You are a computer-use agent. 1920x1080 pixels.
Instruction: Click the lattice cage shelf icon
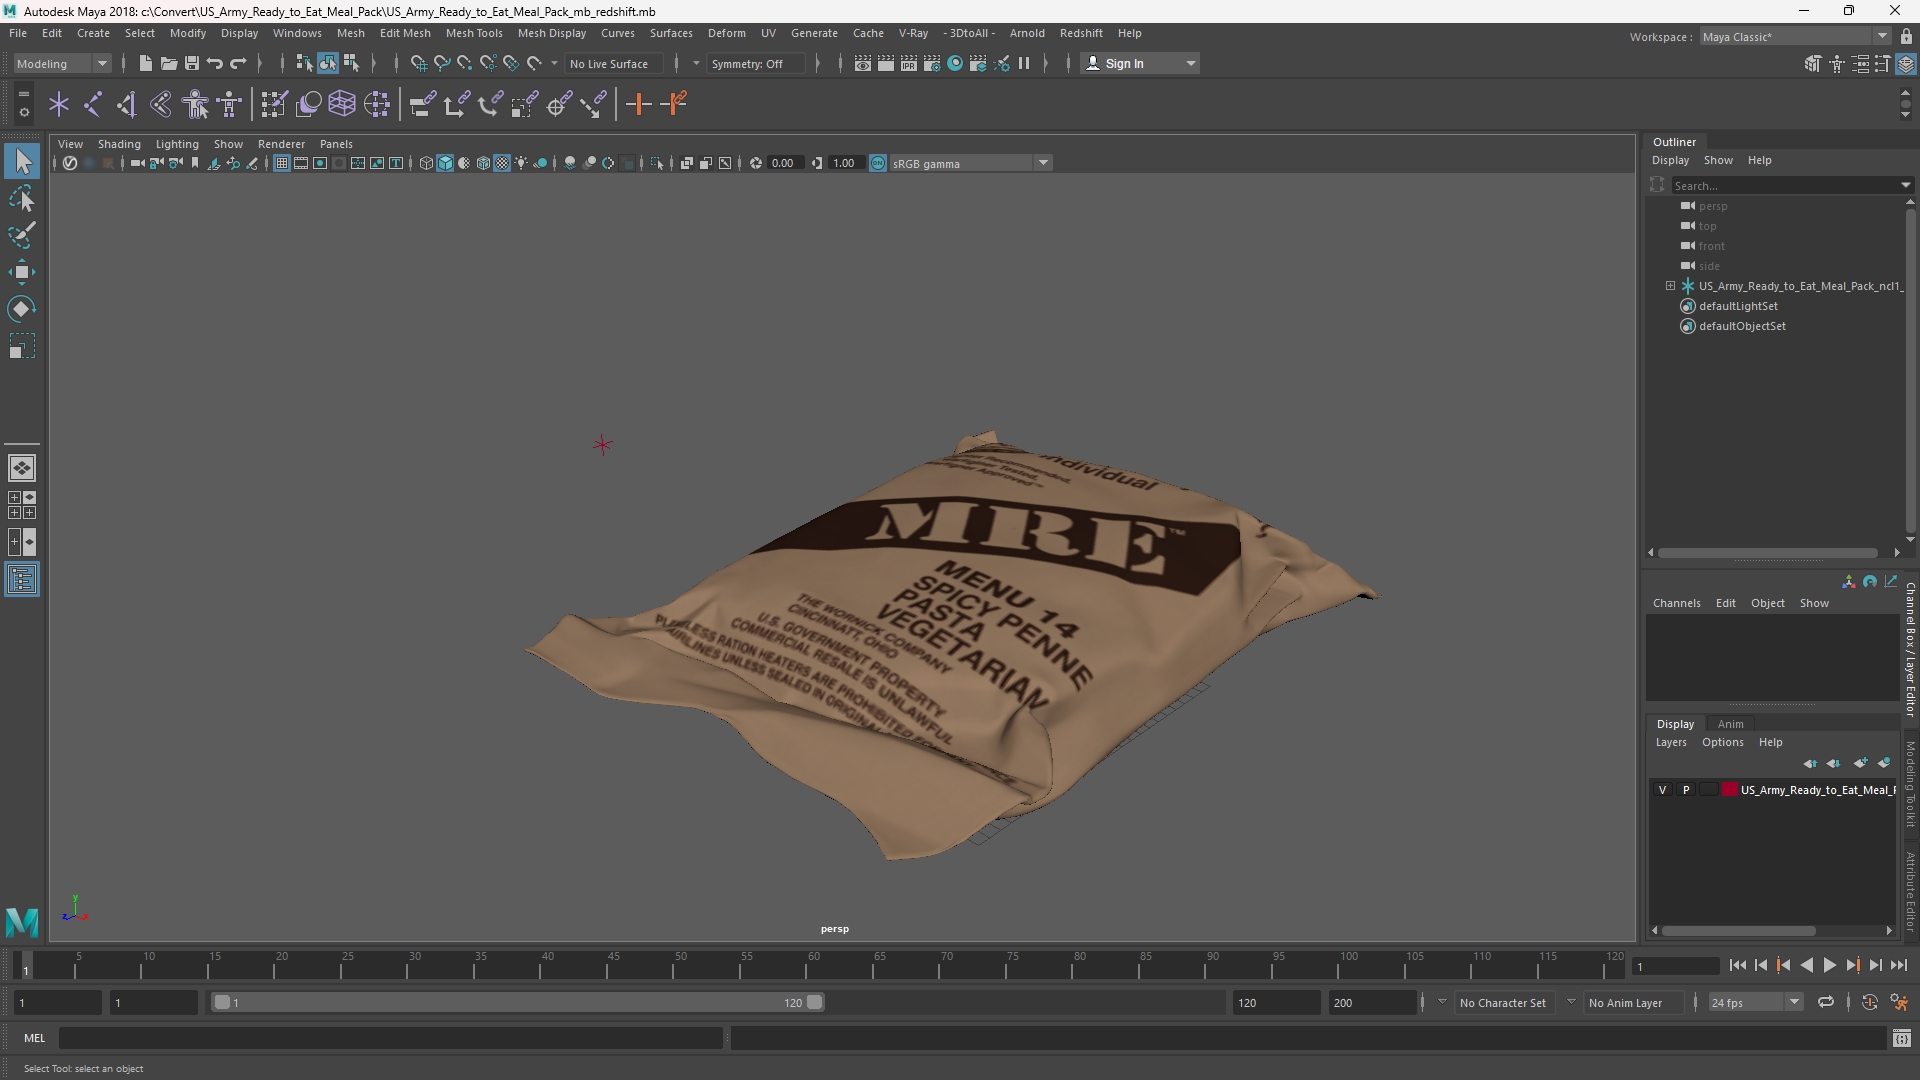click(x=342, y=104)
